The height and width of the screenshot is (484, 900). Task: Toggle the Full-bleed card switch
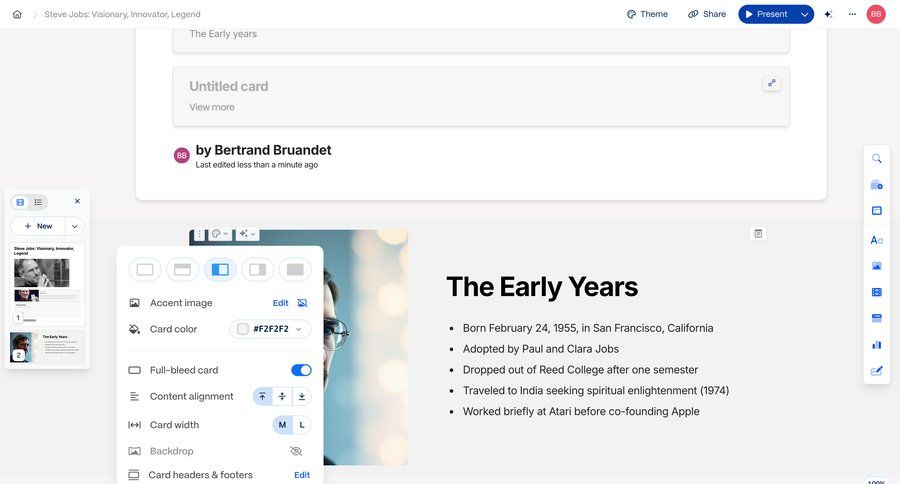click(301, 370)
